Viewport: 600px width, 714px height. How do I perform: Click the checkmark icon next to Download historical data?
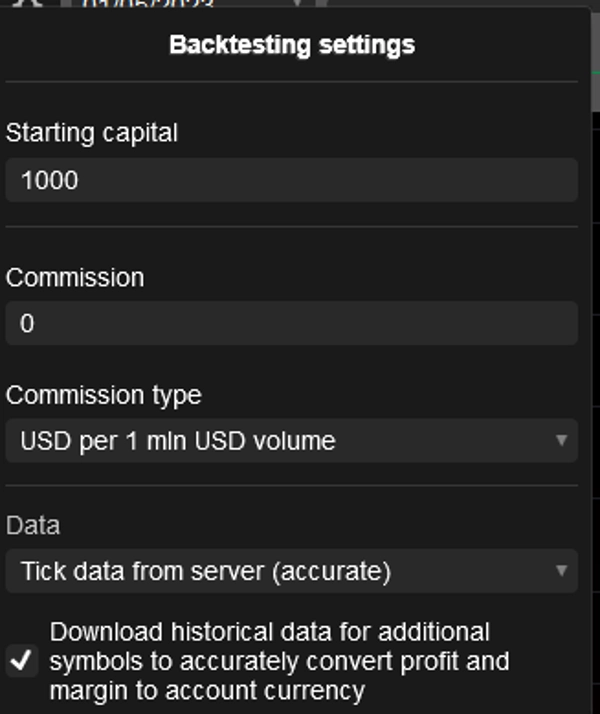tap(22, 661)
